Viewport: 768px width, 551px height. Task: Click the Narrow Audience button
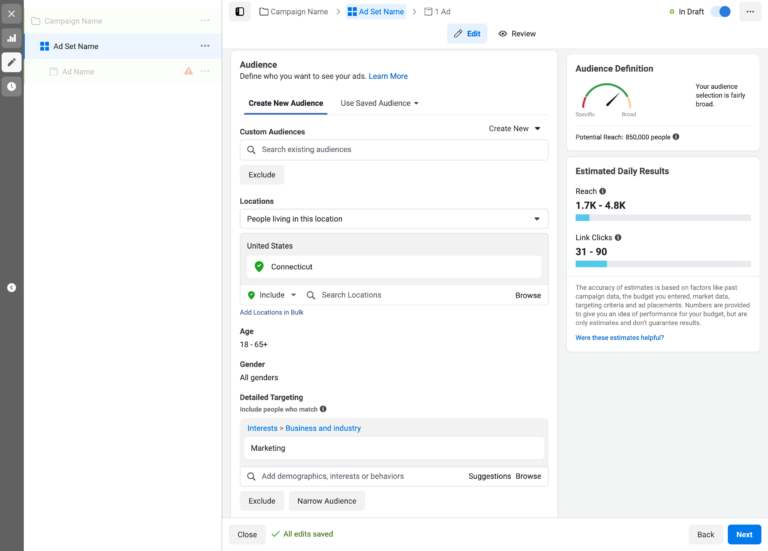pyautogui.click(x=326, y=501)
